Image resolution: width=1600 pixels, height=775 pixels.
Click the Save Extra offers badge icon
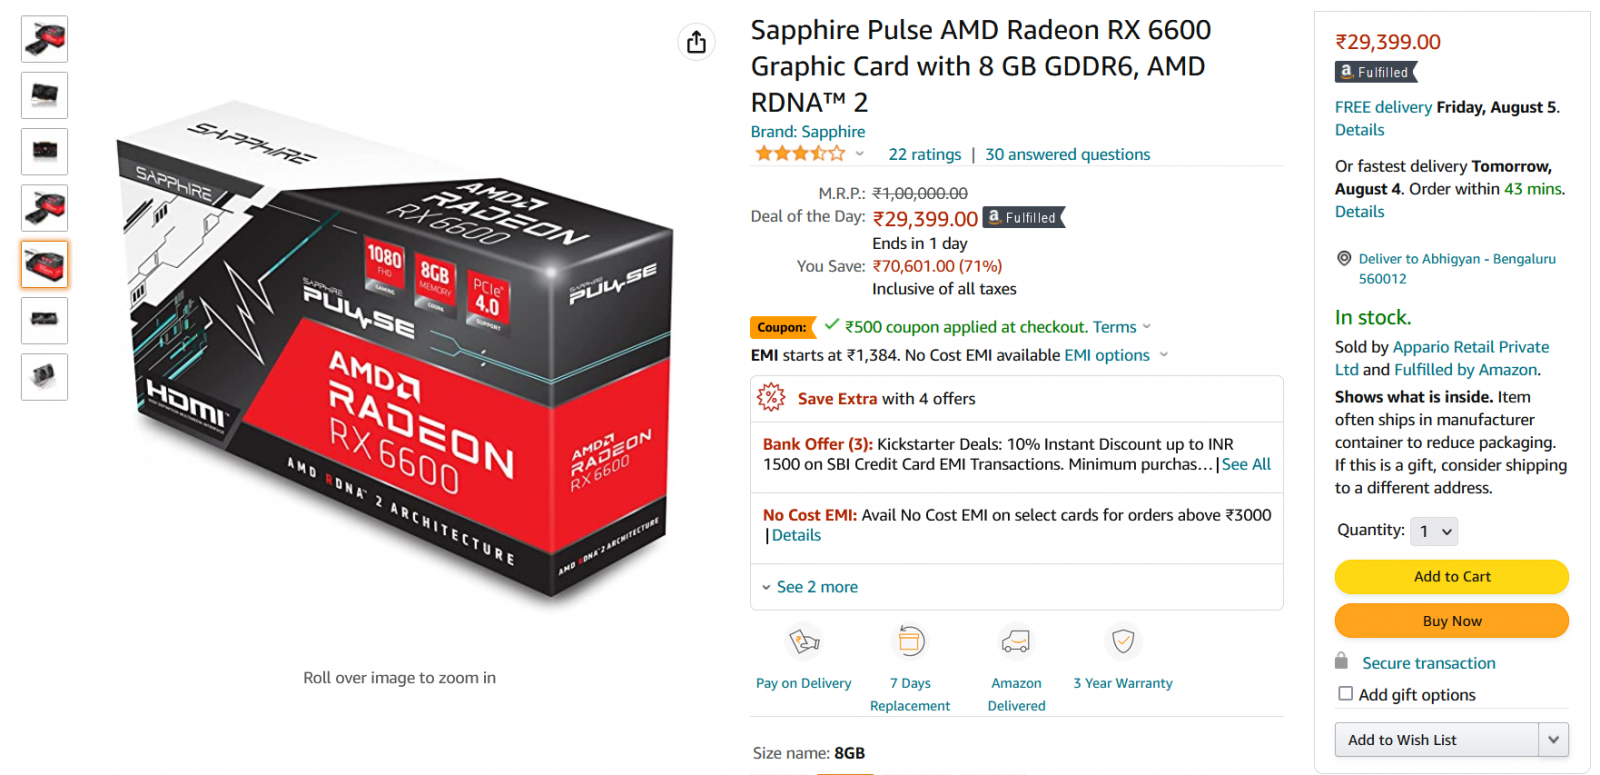771,398
